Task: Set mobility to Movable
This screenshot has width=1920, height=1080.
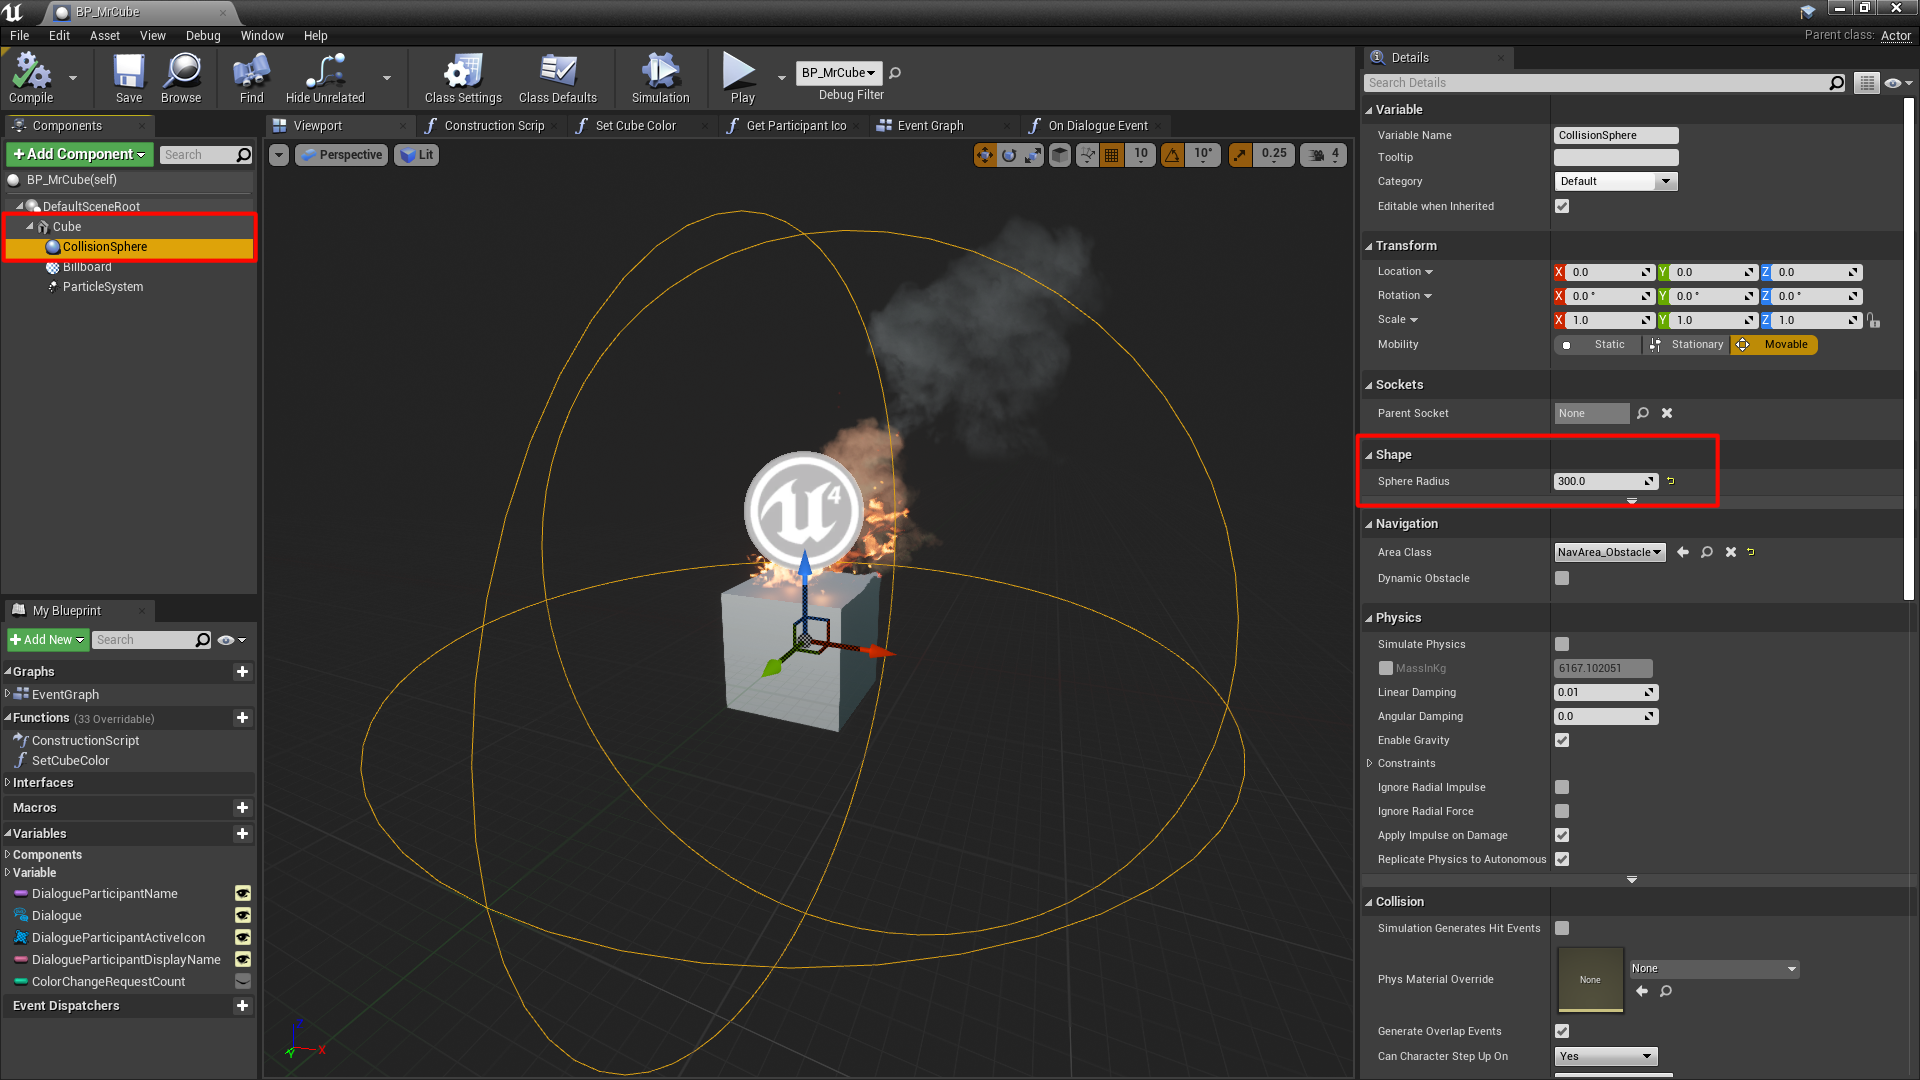Action: click(1775, 345)
